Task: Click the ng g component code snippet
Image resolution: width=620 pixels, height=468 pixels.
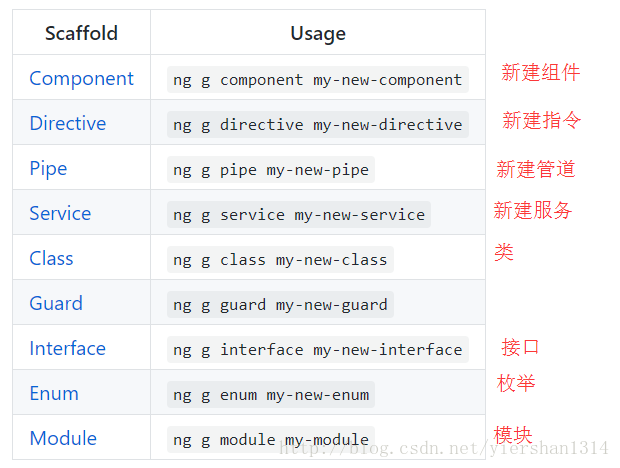Action: tap(318, 80)
